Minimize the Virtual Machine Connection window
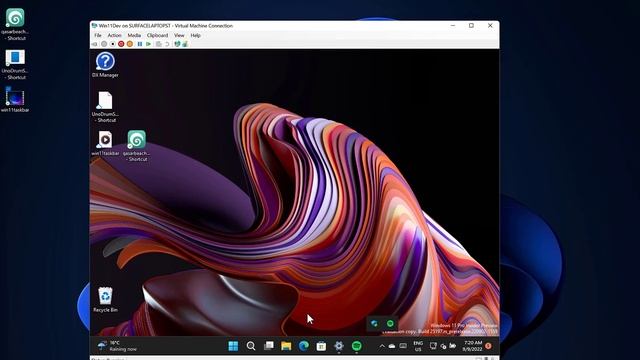Screen dimensions: 640x360 pyautogui.click(x=453, y=26)
